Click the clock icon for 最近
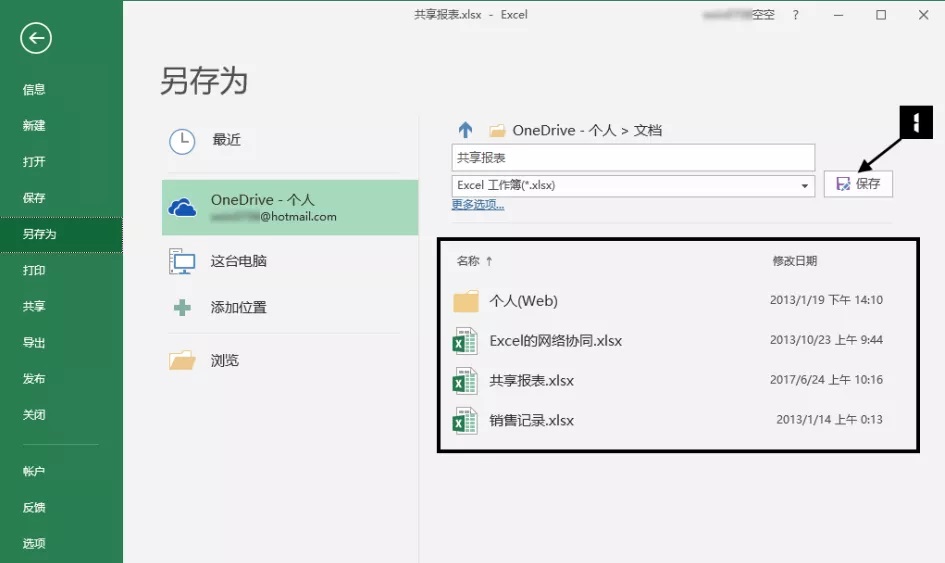This screenshot has width=945, height=563. pos(181,142)
